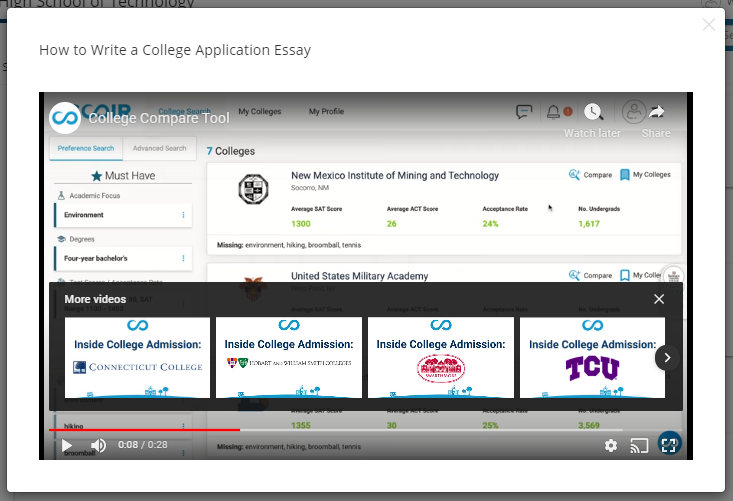The width and height of the screenshot is (733, 501).
Task: Click the average SAT score value 1300
Action: pos(301,224)
